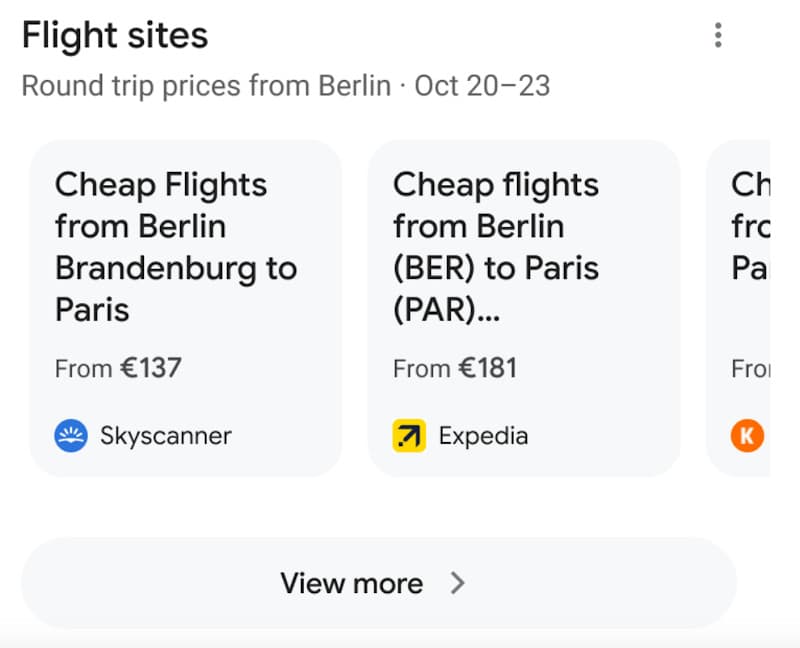This screenshot has height=648, width=800.
Task: Select the first flight result card
Action: click(x=187, y=307)
